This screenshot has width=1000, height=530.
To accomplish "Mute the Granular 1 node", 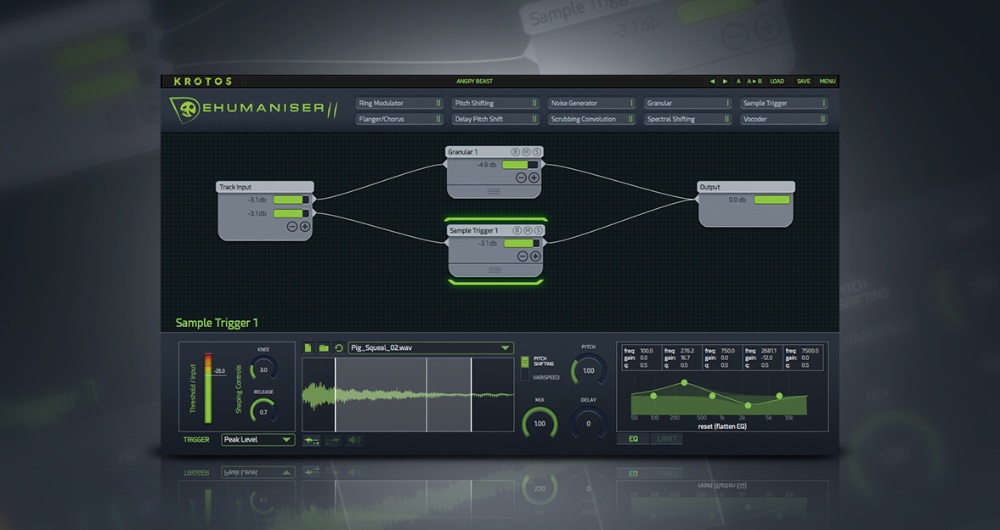I will coord(527,152).
